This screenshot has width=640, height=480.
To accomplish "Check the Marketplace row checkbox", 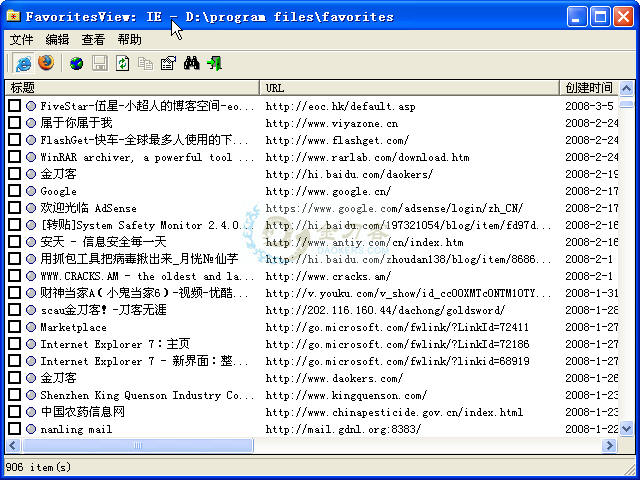I will (x=14, y=327).
